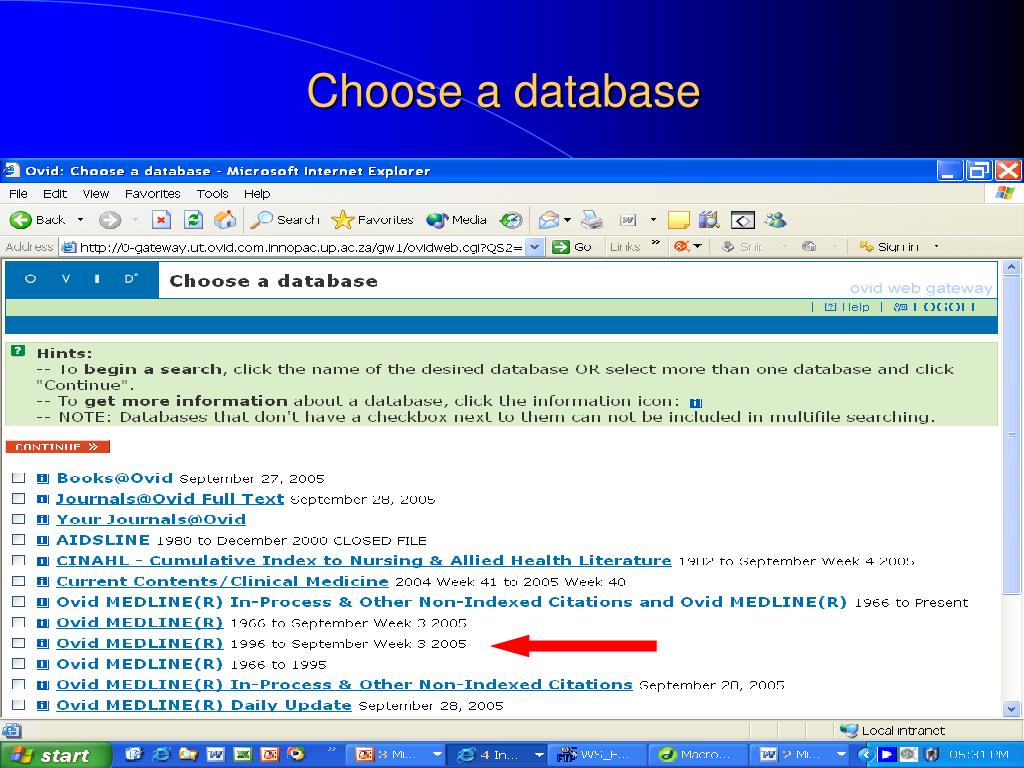
Task: Open the Messenger people icon
Action: [x=775, y=220]
